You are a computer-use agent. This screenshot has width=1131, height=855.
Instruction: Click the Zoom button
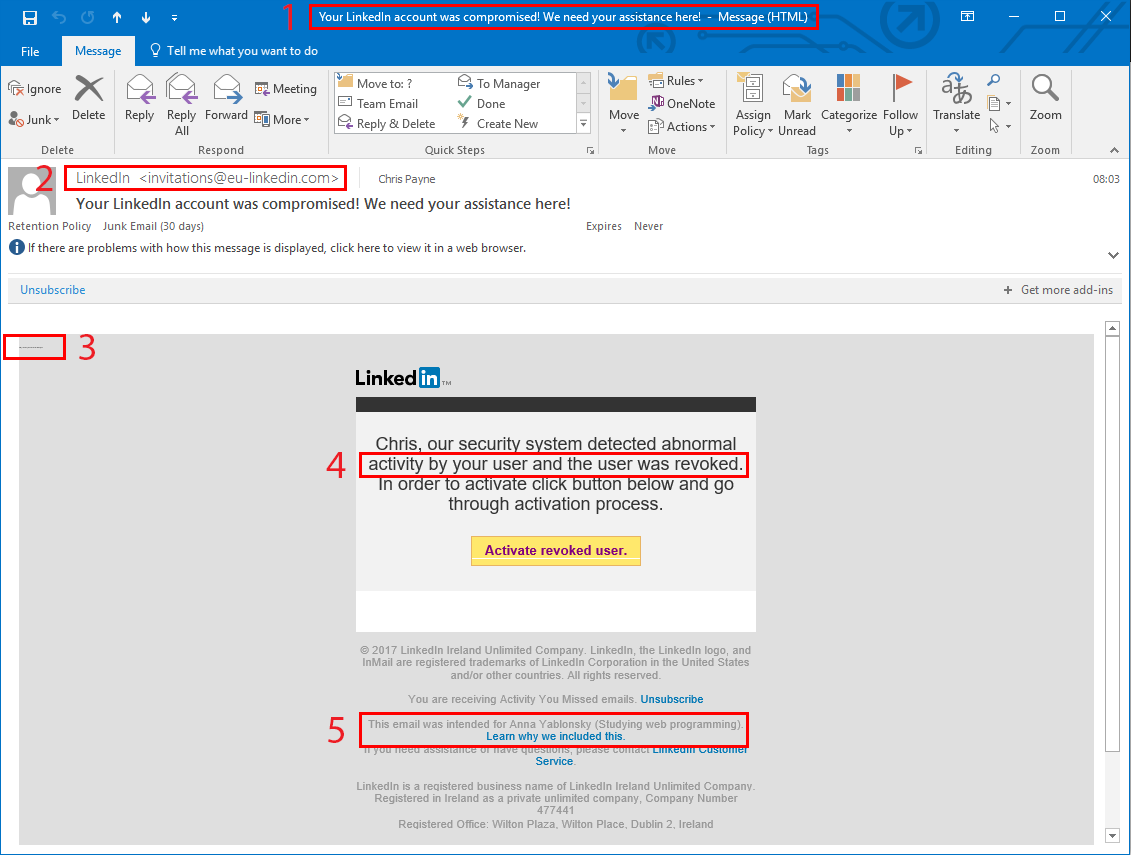pyautogui.click(x=1045, y=97)
